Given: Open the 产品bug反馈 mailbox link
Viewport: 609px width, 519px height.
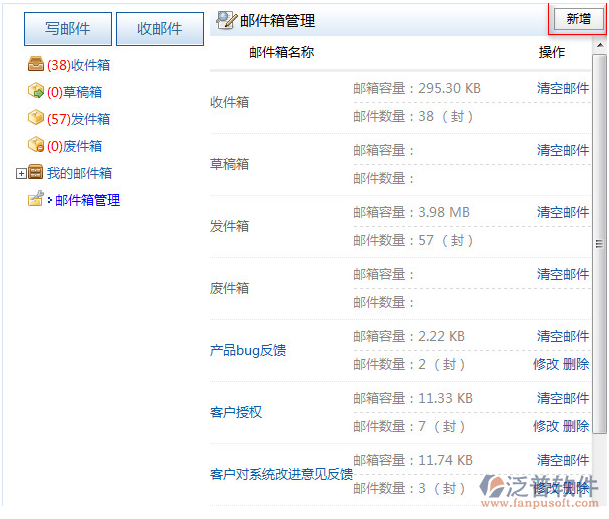Looking at the screenshot, I should [x=248, y=350].
